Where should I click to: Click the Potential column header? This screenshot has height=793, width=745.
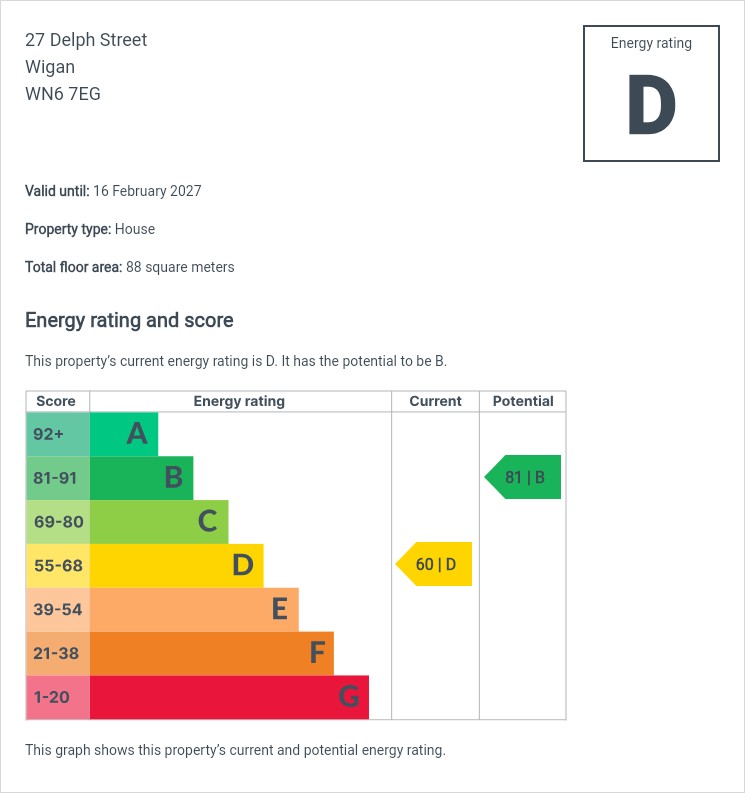pyautogui.click(x=523, y=401)
